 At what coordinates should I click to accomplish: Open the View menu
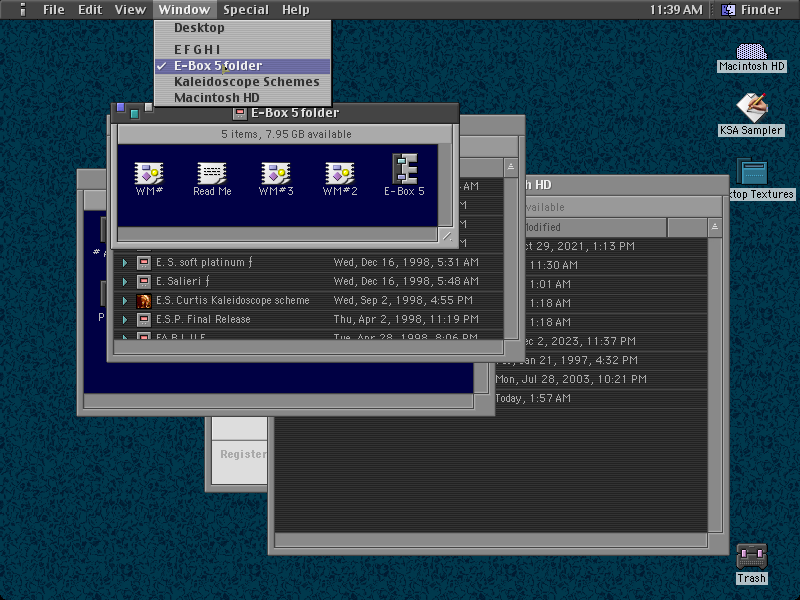[x=130, y=9]
